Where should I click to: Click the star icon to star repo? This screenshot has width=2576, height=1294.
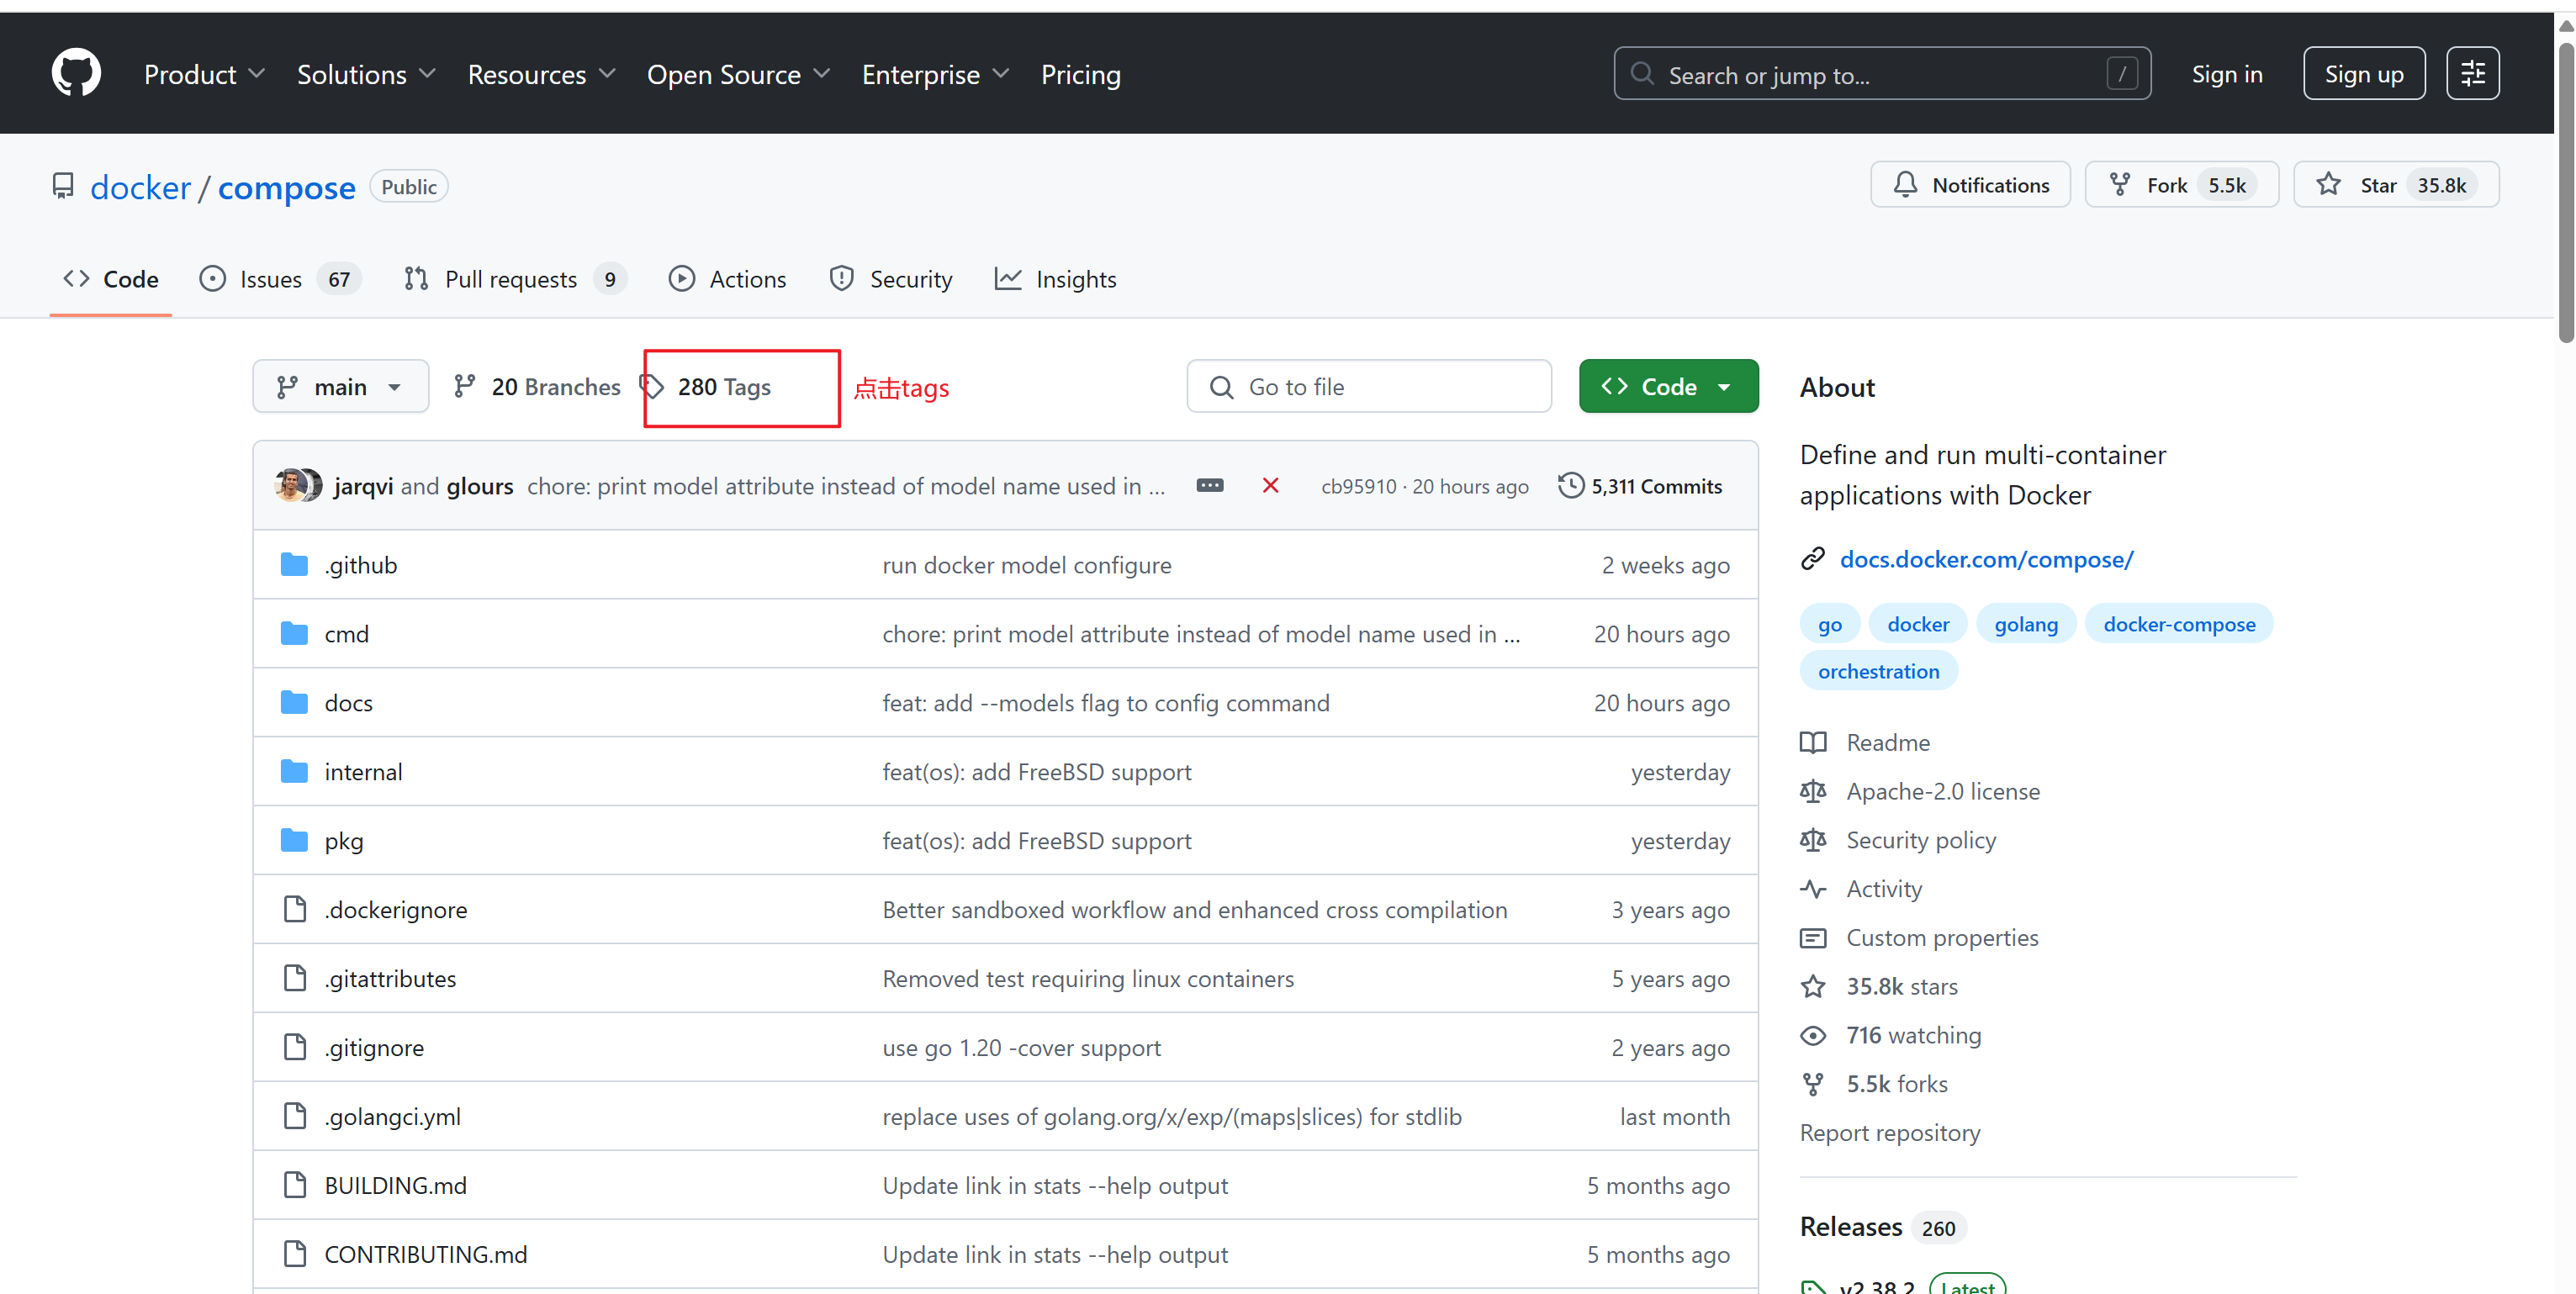tap(2329, 185)
